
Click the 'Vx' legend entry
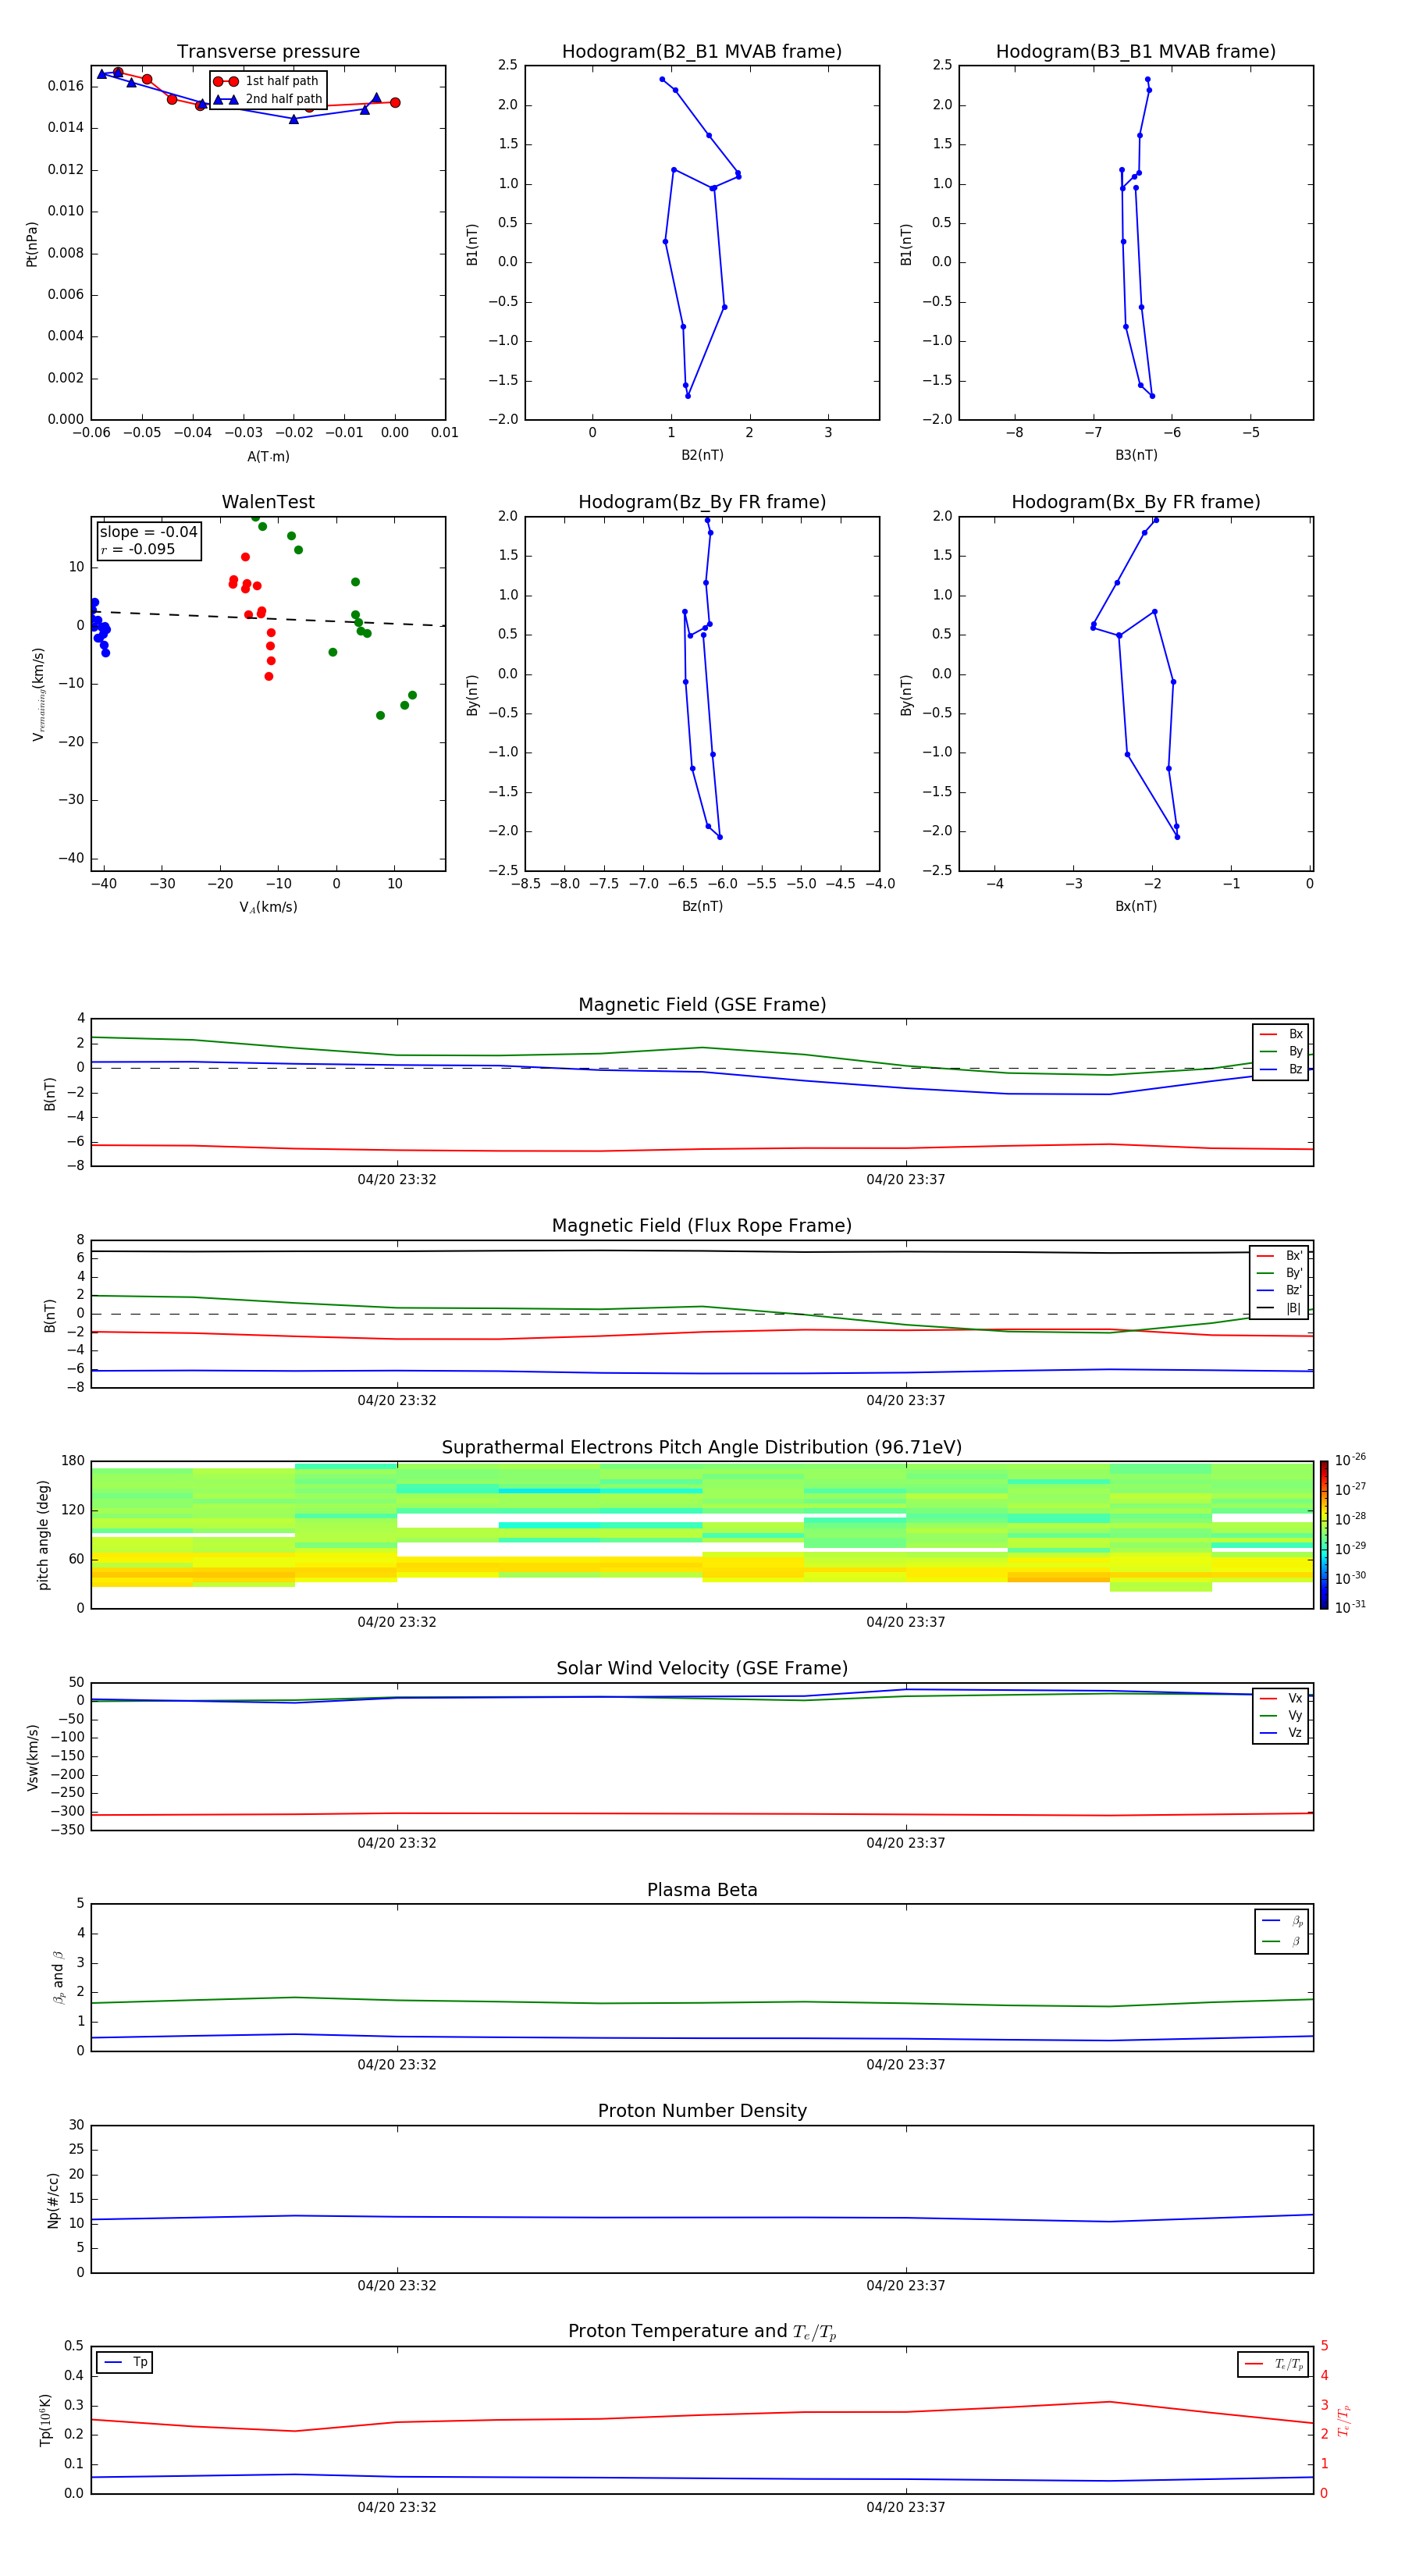coord(1281,1698)
